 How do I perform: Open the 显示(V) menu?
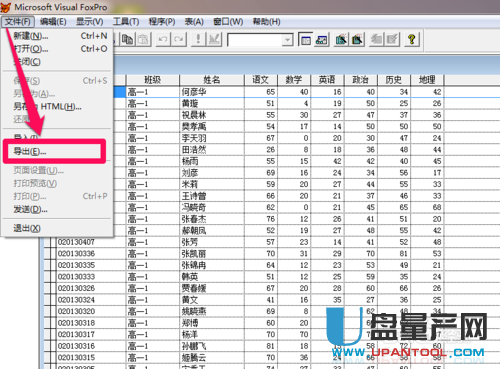[x=89, y=22]
